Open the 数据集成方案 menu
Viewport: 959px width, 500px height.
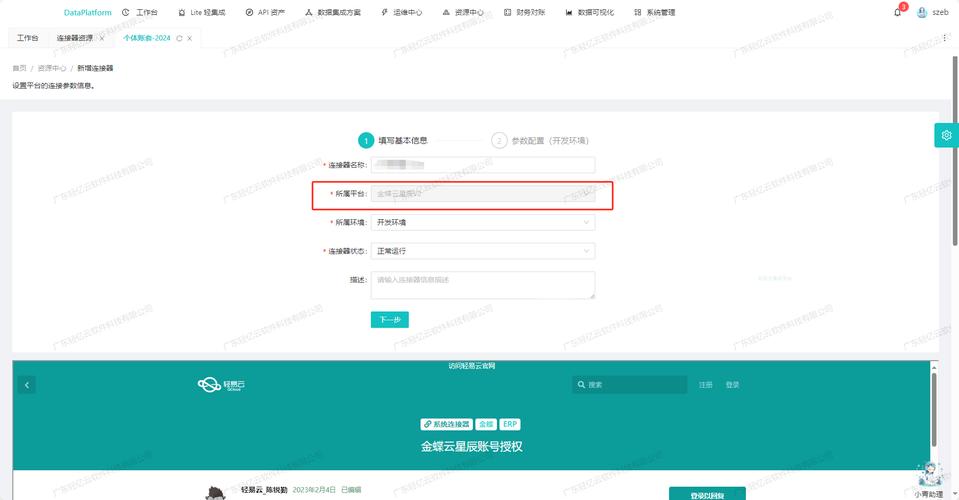point(333,12)
